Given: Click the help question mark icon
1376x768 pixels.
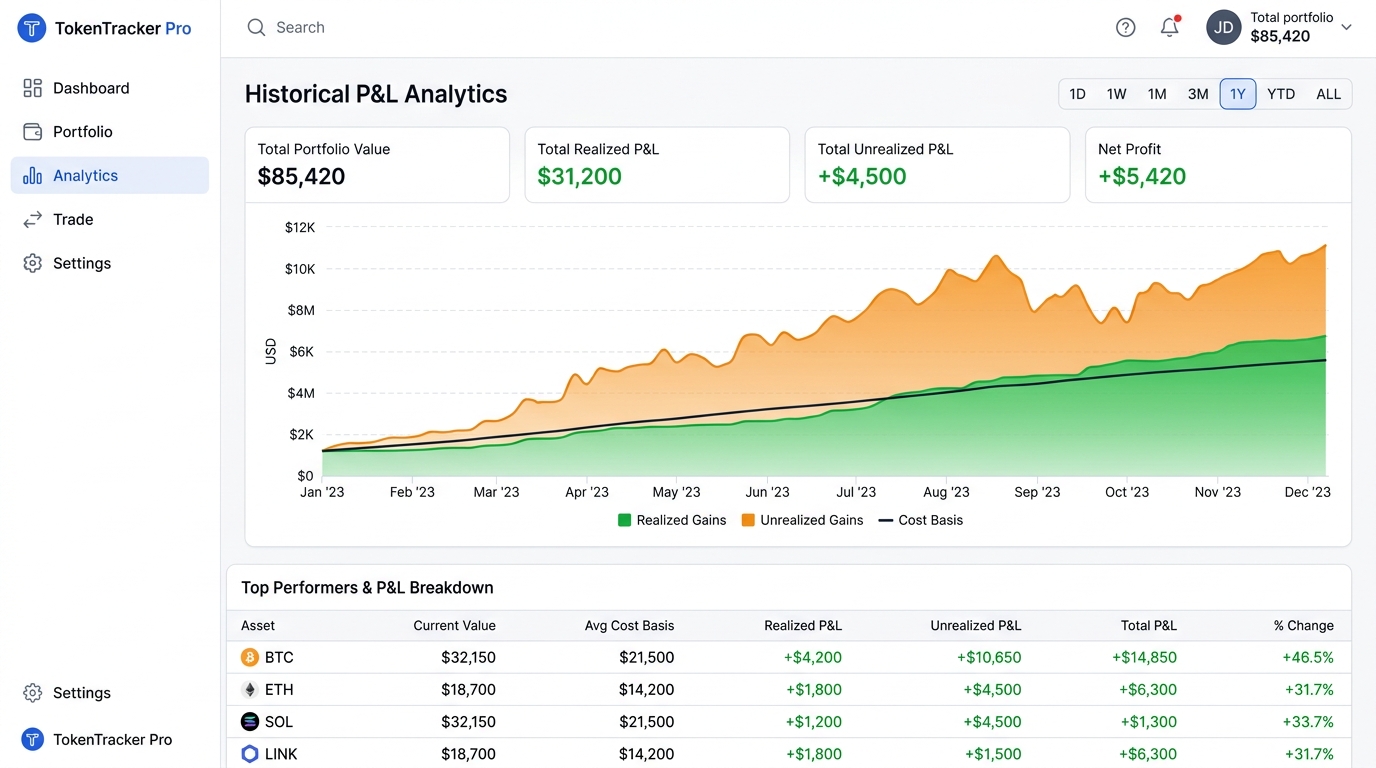Looking at the screenshot, I should click(x=1125, y=28).
